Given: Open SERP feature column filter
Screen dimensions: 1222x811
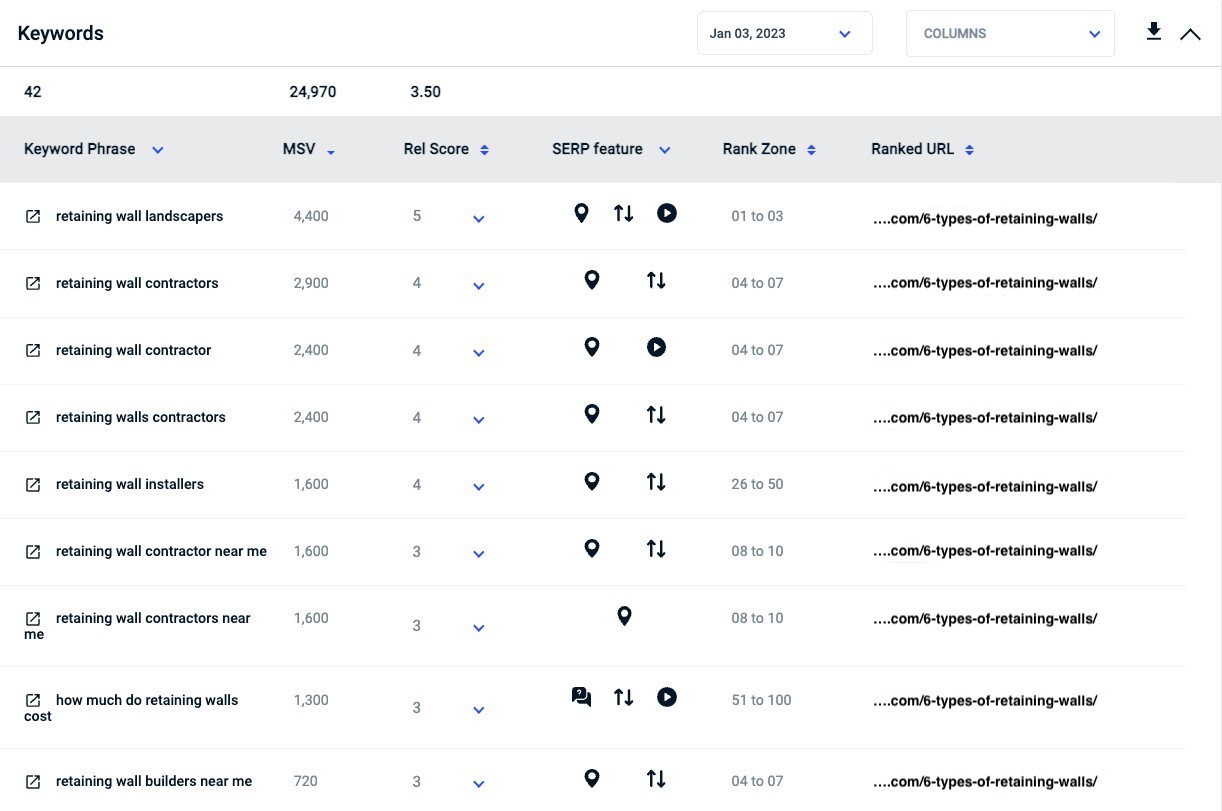Looking at the screenshot, I should [x=664, y=150].
